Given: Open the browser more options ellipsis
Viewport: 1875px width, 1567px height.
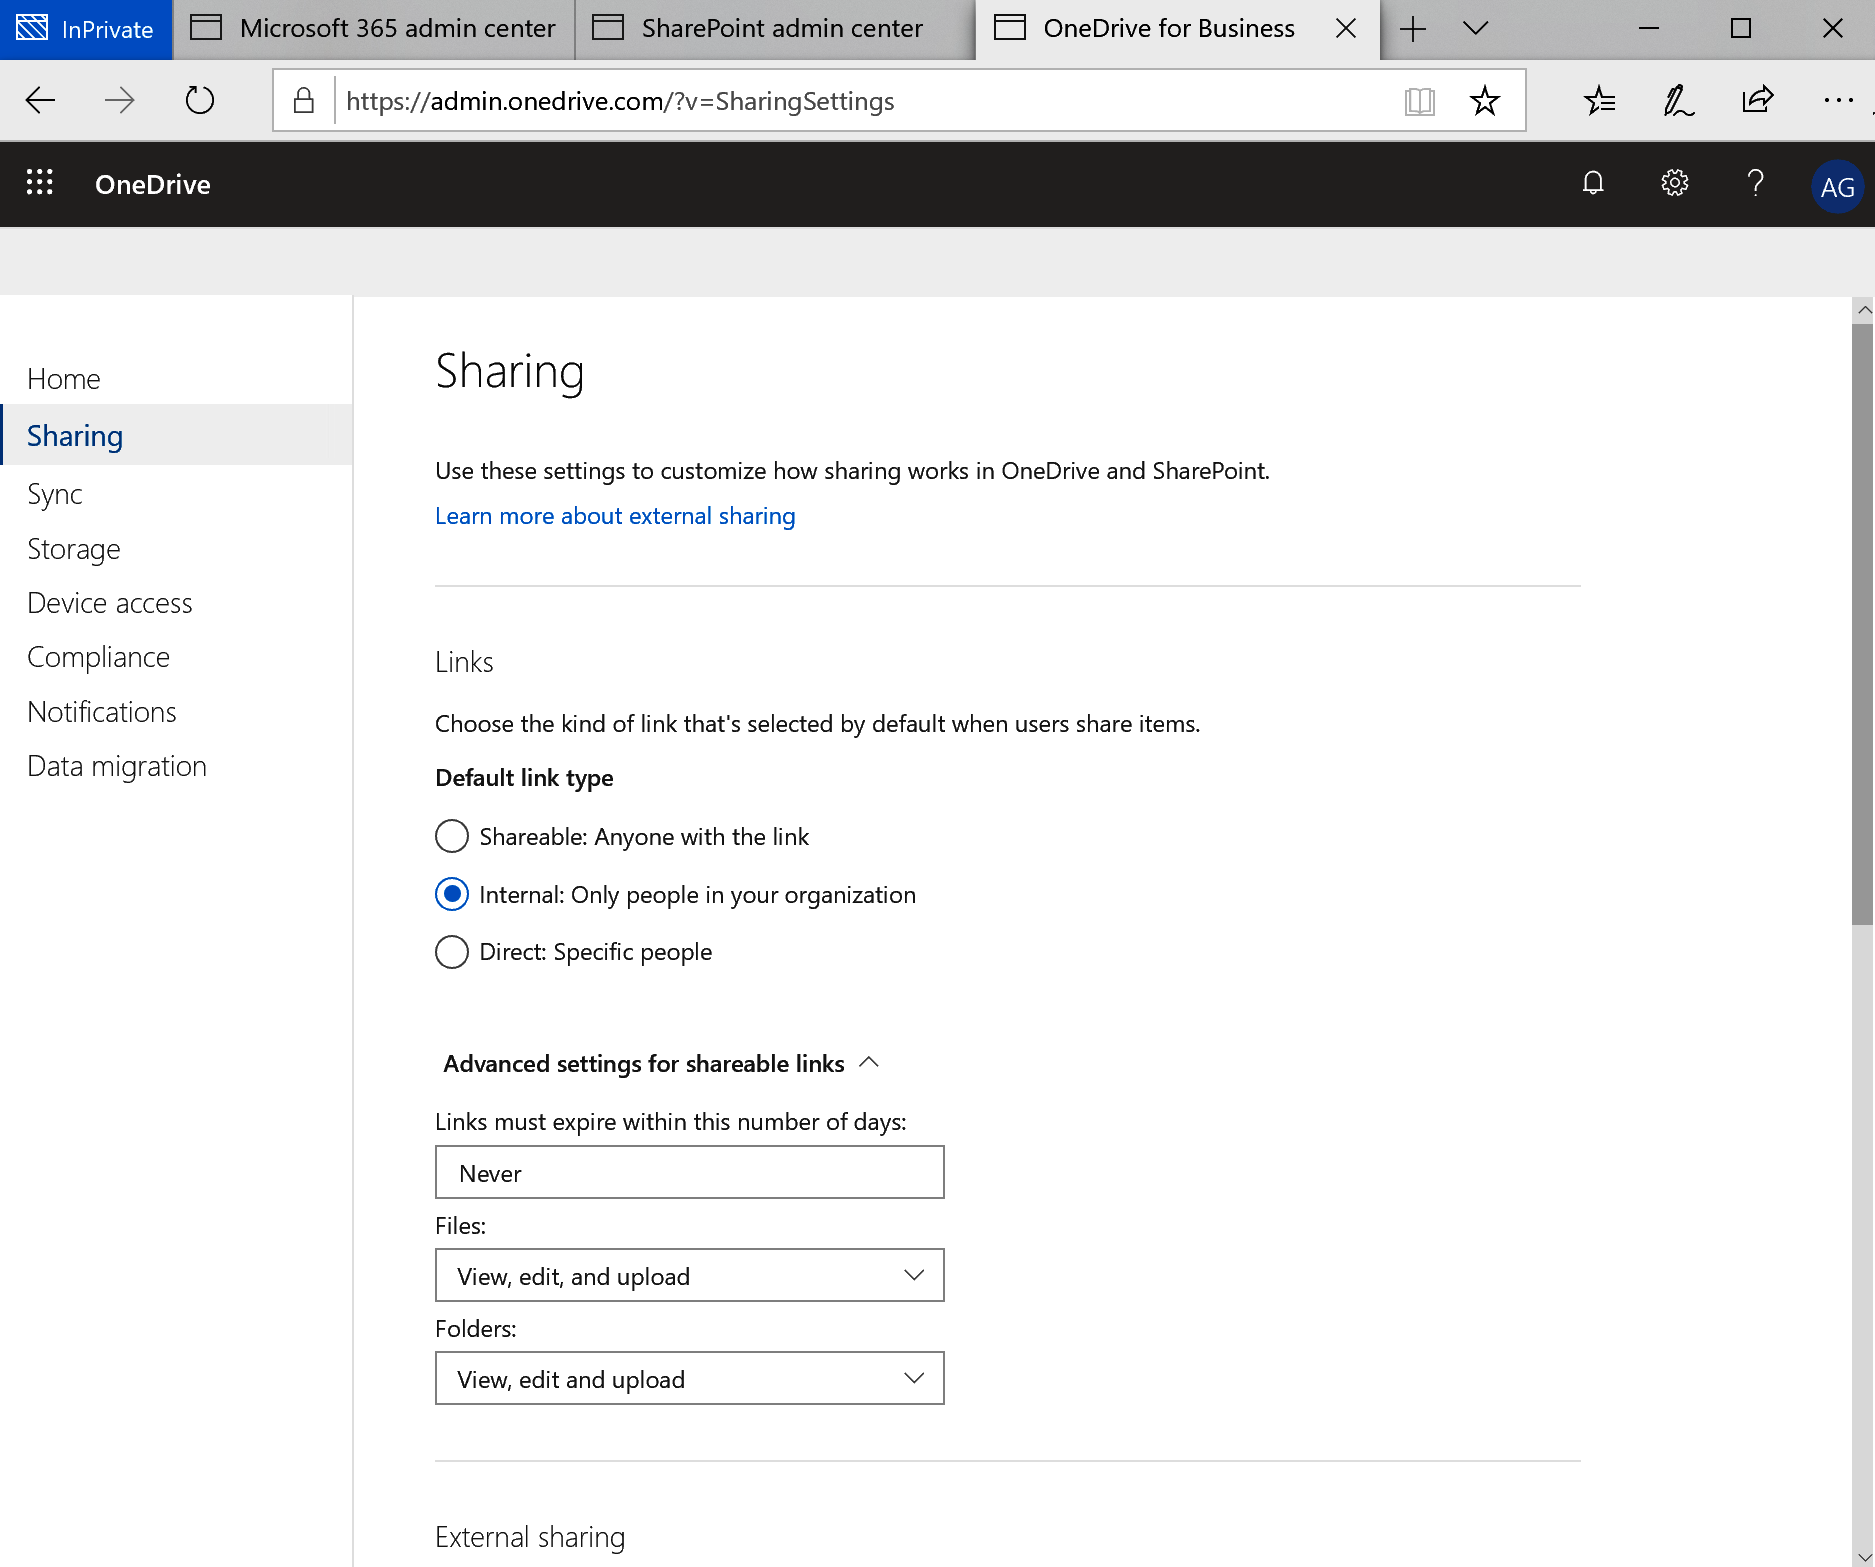Looking at the screenshot, I should 1838,100.
